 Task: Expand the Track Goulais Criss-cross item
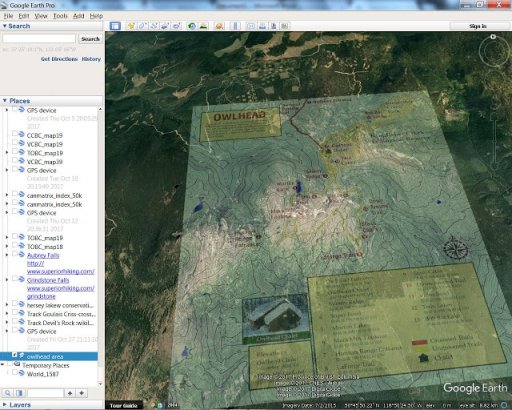click(7, 314)
